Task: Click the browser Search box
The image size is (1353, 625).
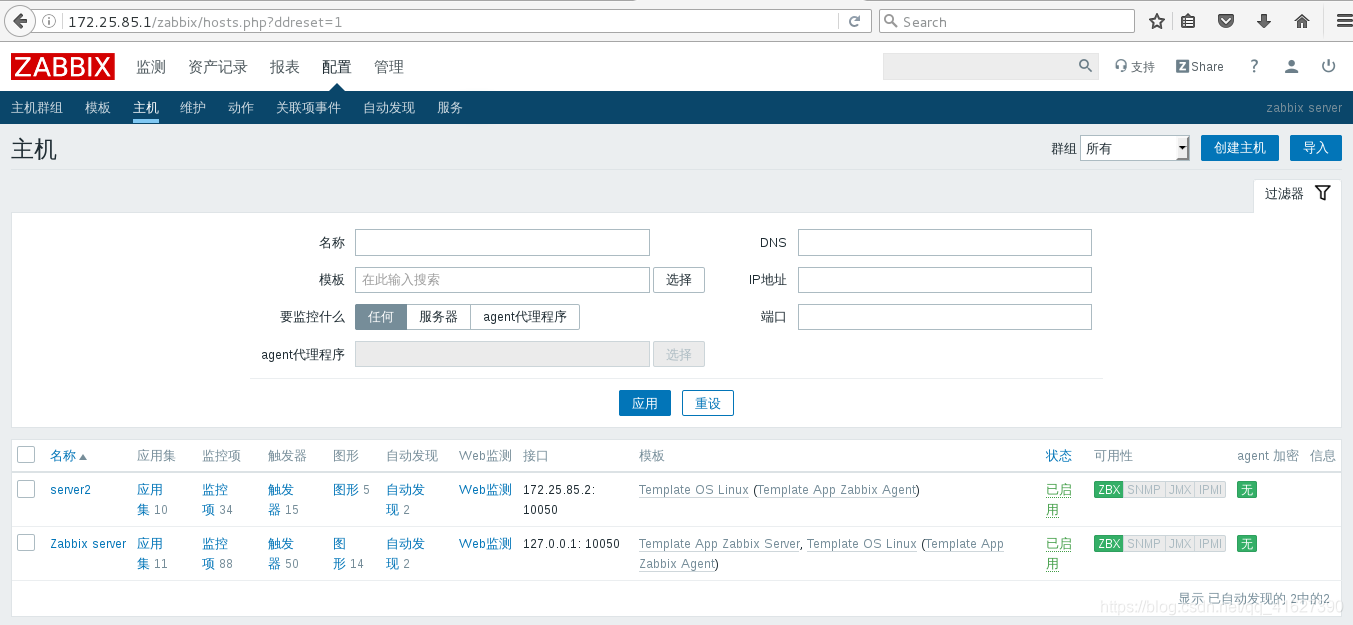Action: pos(1007,21)
